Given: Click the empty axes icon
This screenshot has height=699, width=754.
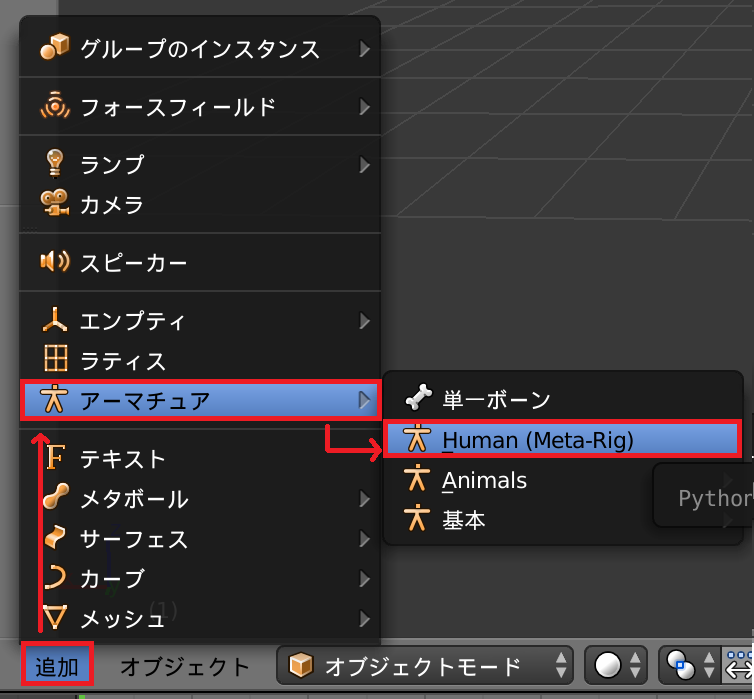Looking at the screenshot, I should point(55,320).
